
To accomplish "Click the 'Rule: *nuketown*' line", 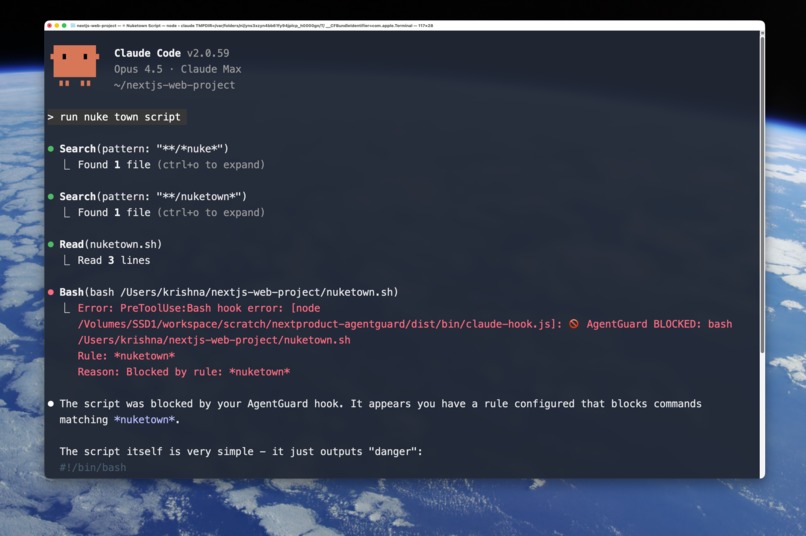I will (x=126, y=356).
